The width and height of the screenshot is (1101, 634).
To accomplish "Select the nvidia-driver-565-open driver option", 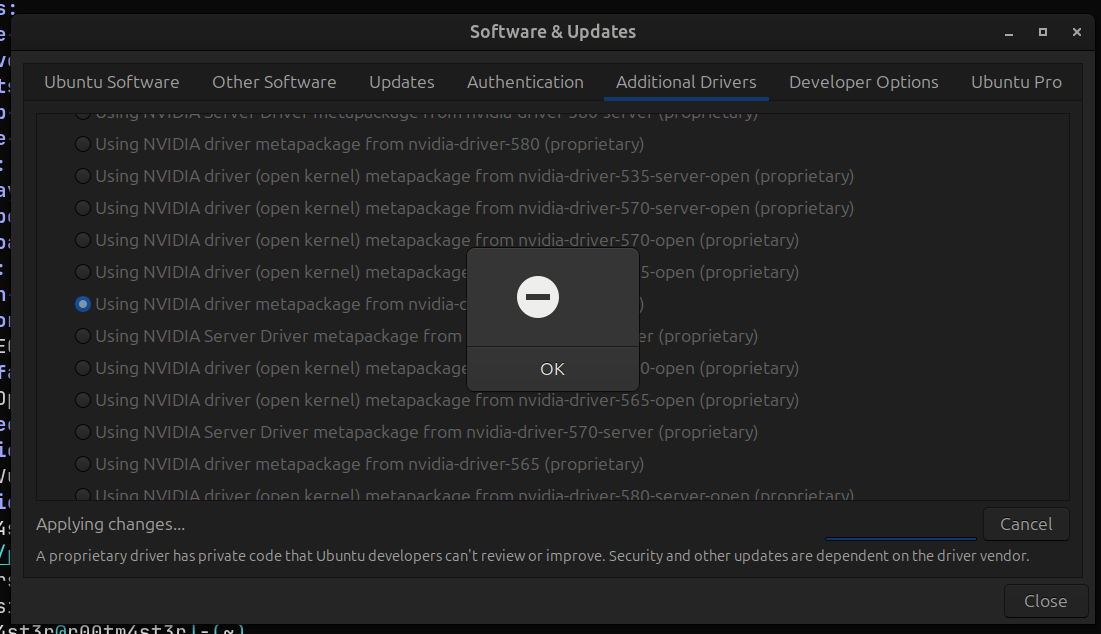I will tap(83, 400).
